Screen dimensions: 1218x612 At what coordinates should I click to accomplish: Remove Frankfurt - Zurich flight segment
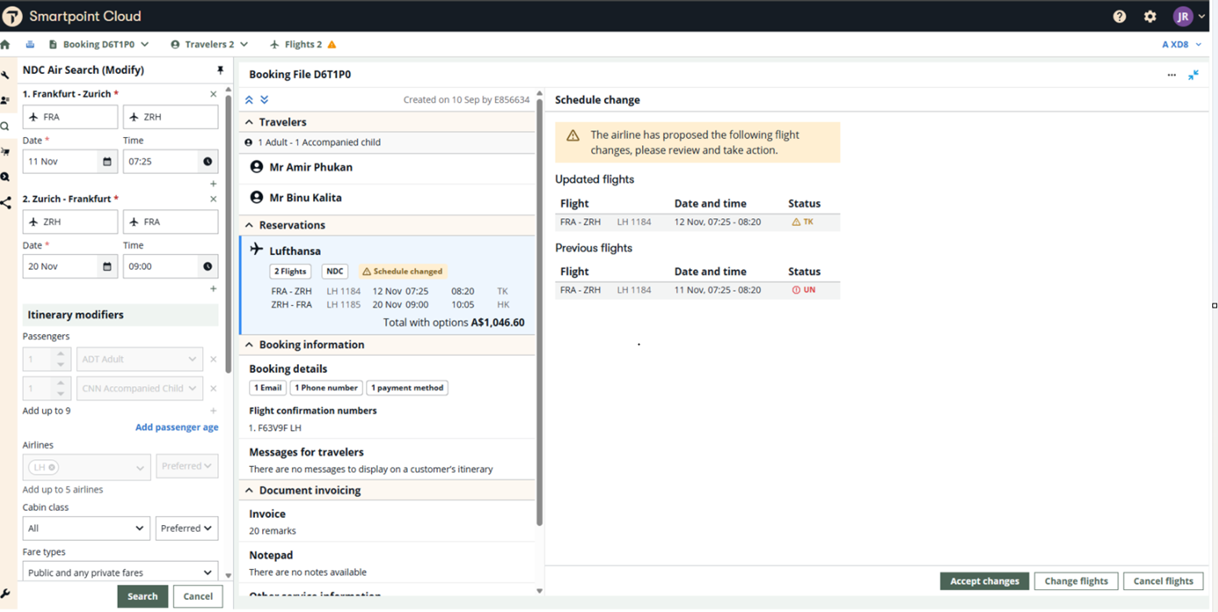coord(213,94)
